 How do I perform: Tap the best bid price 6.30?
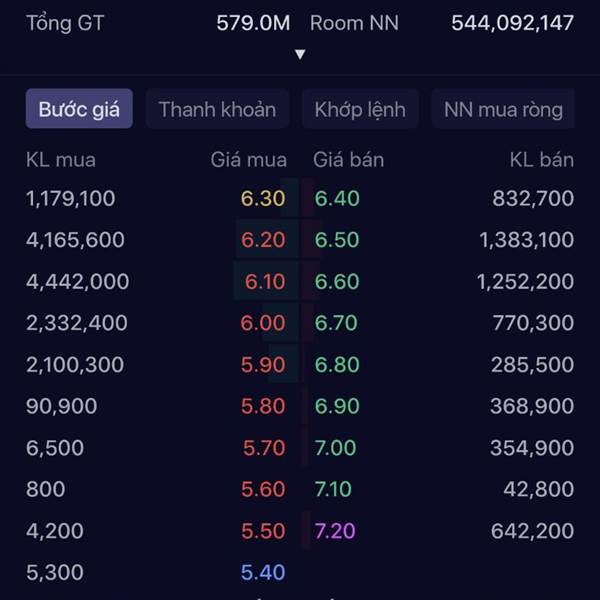[263, 198]
